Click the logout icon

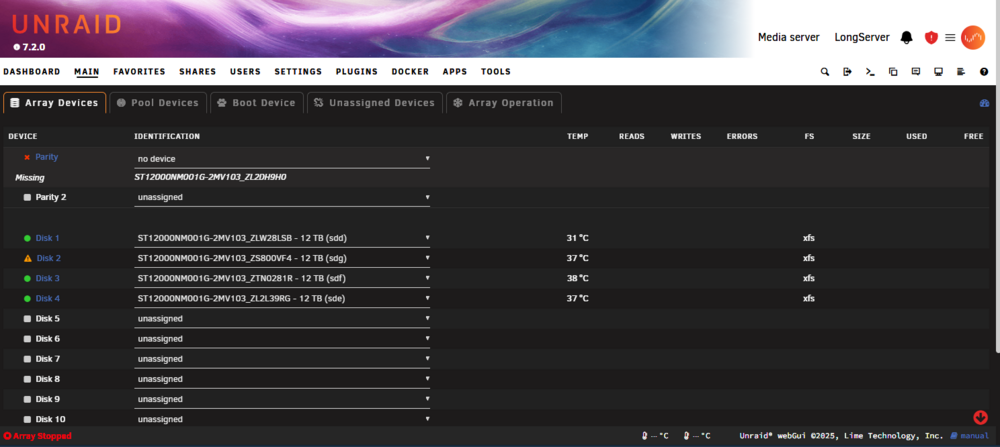point(848,72)
